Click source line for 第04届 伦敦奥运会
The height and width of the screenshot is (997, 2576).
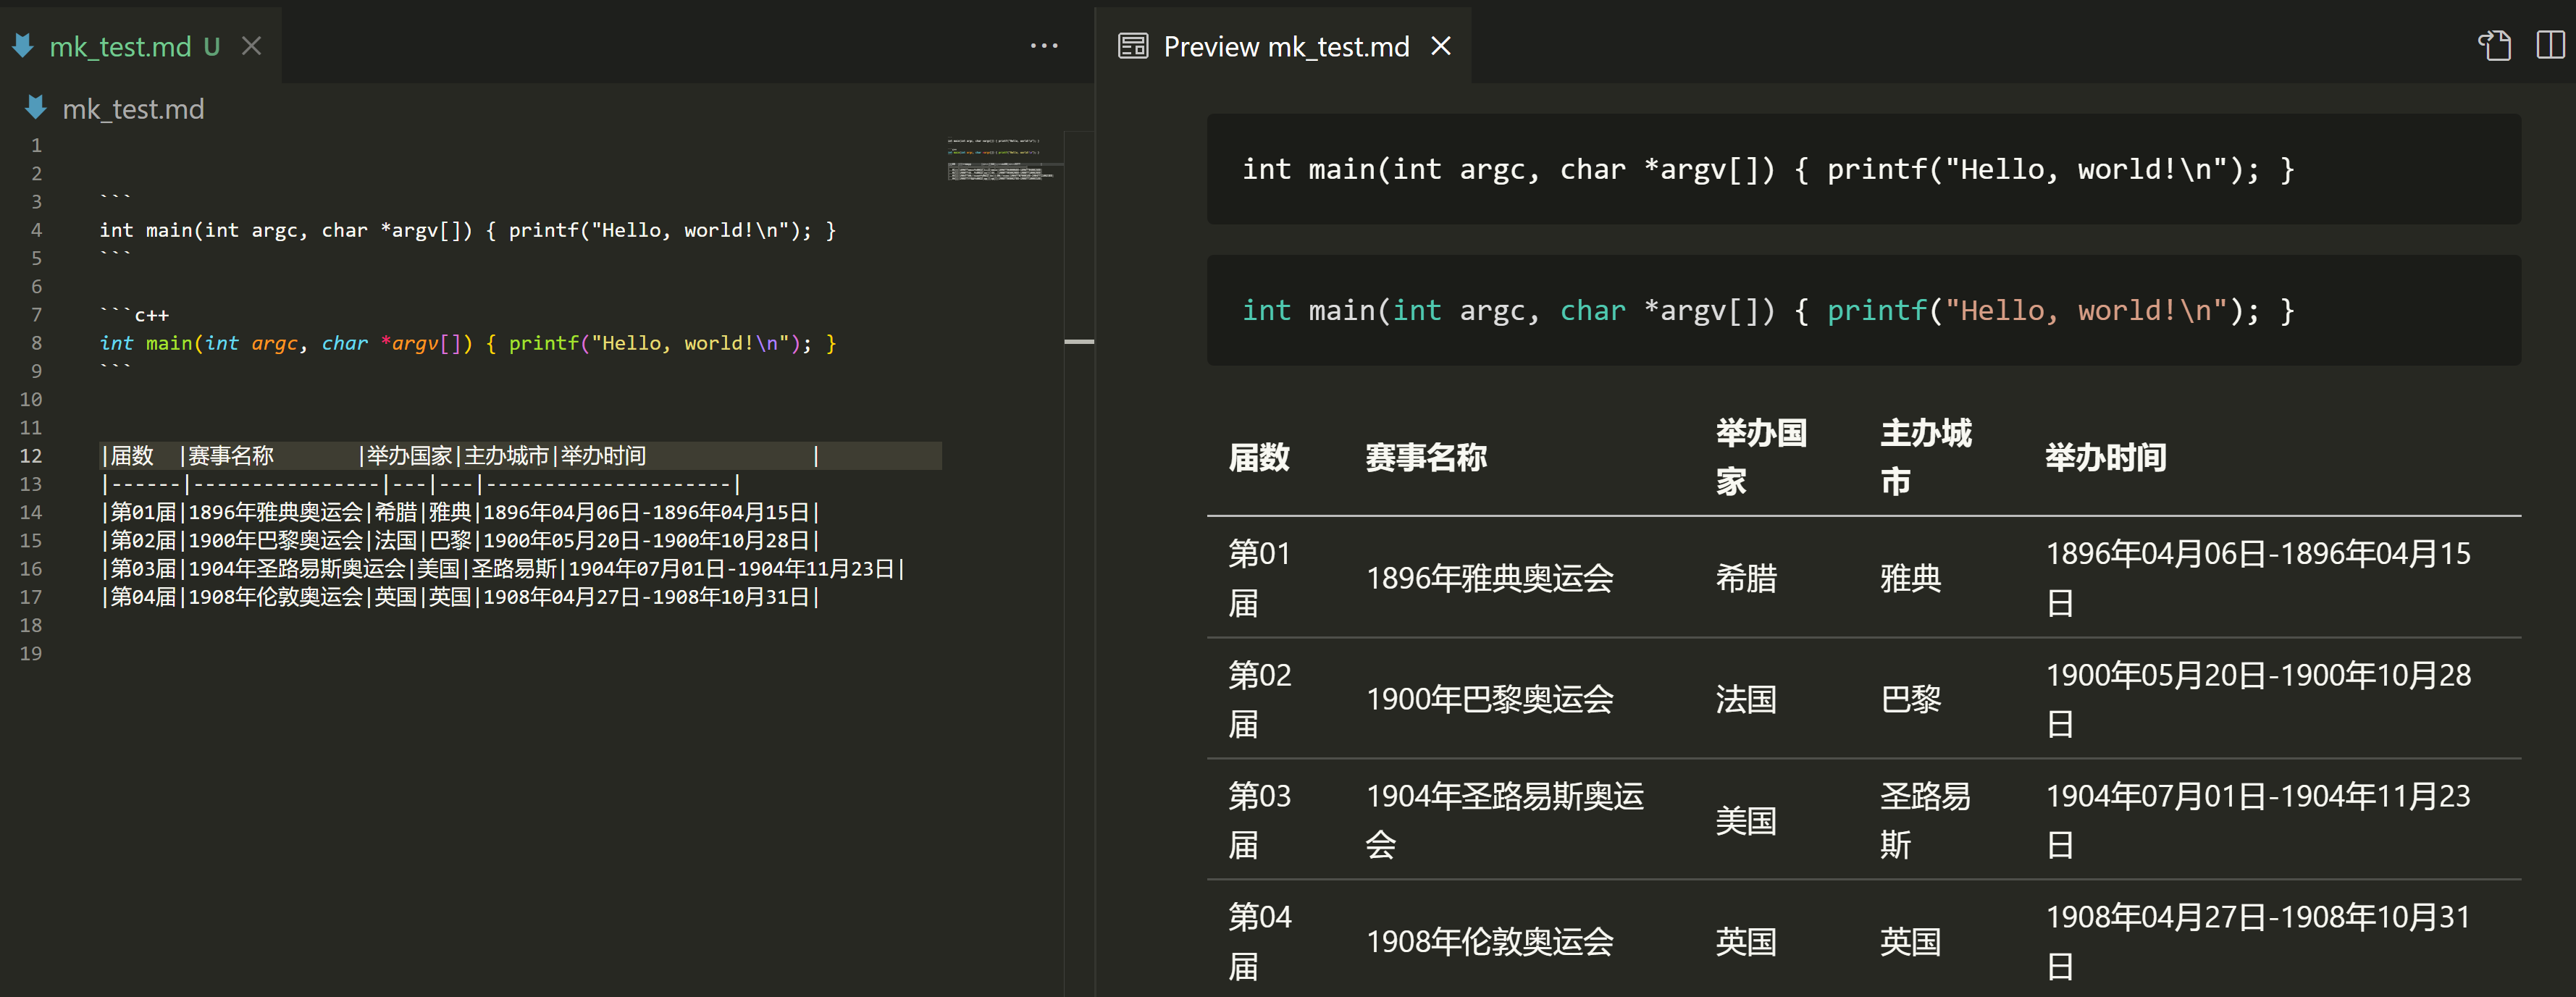(460, 597)
